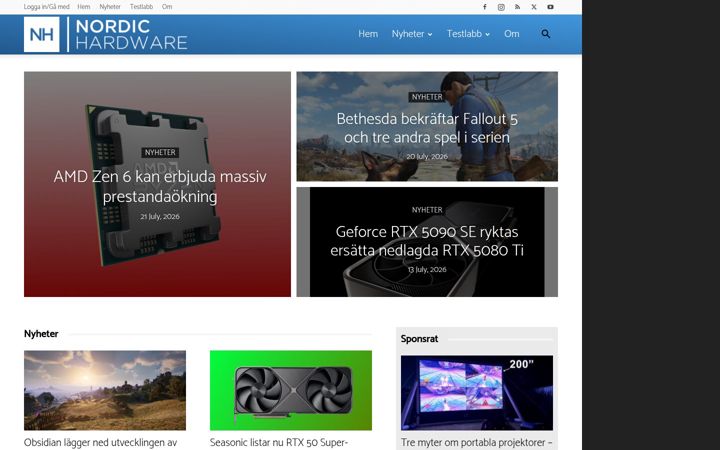Open Om in the blue navigation bar
The image size is (720, 450).
pyautogui.click(x=512, y=34)
